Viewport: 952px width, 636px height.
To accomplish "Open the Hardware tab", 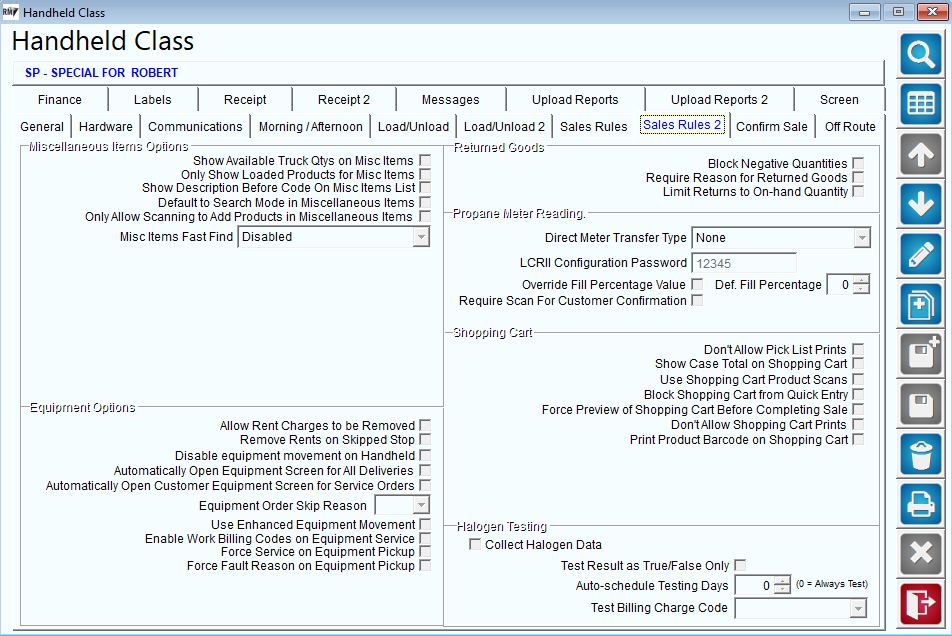I will click(x=106, y=126).
